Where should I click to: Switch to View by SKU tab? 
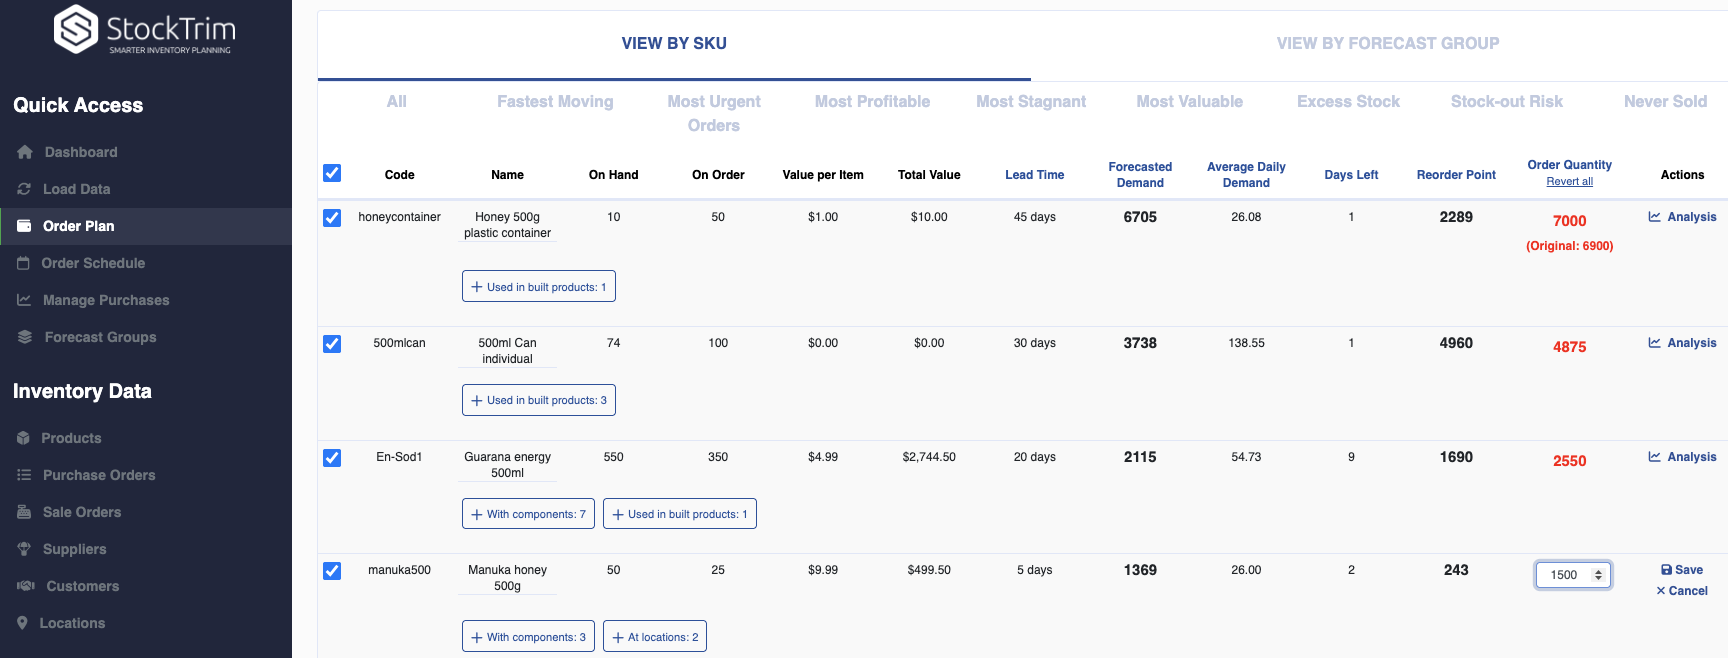pos(674,43)
